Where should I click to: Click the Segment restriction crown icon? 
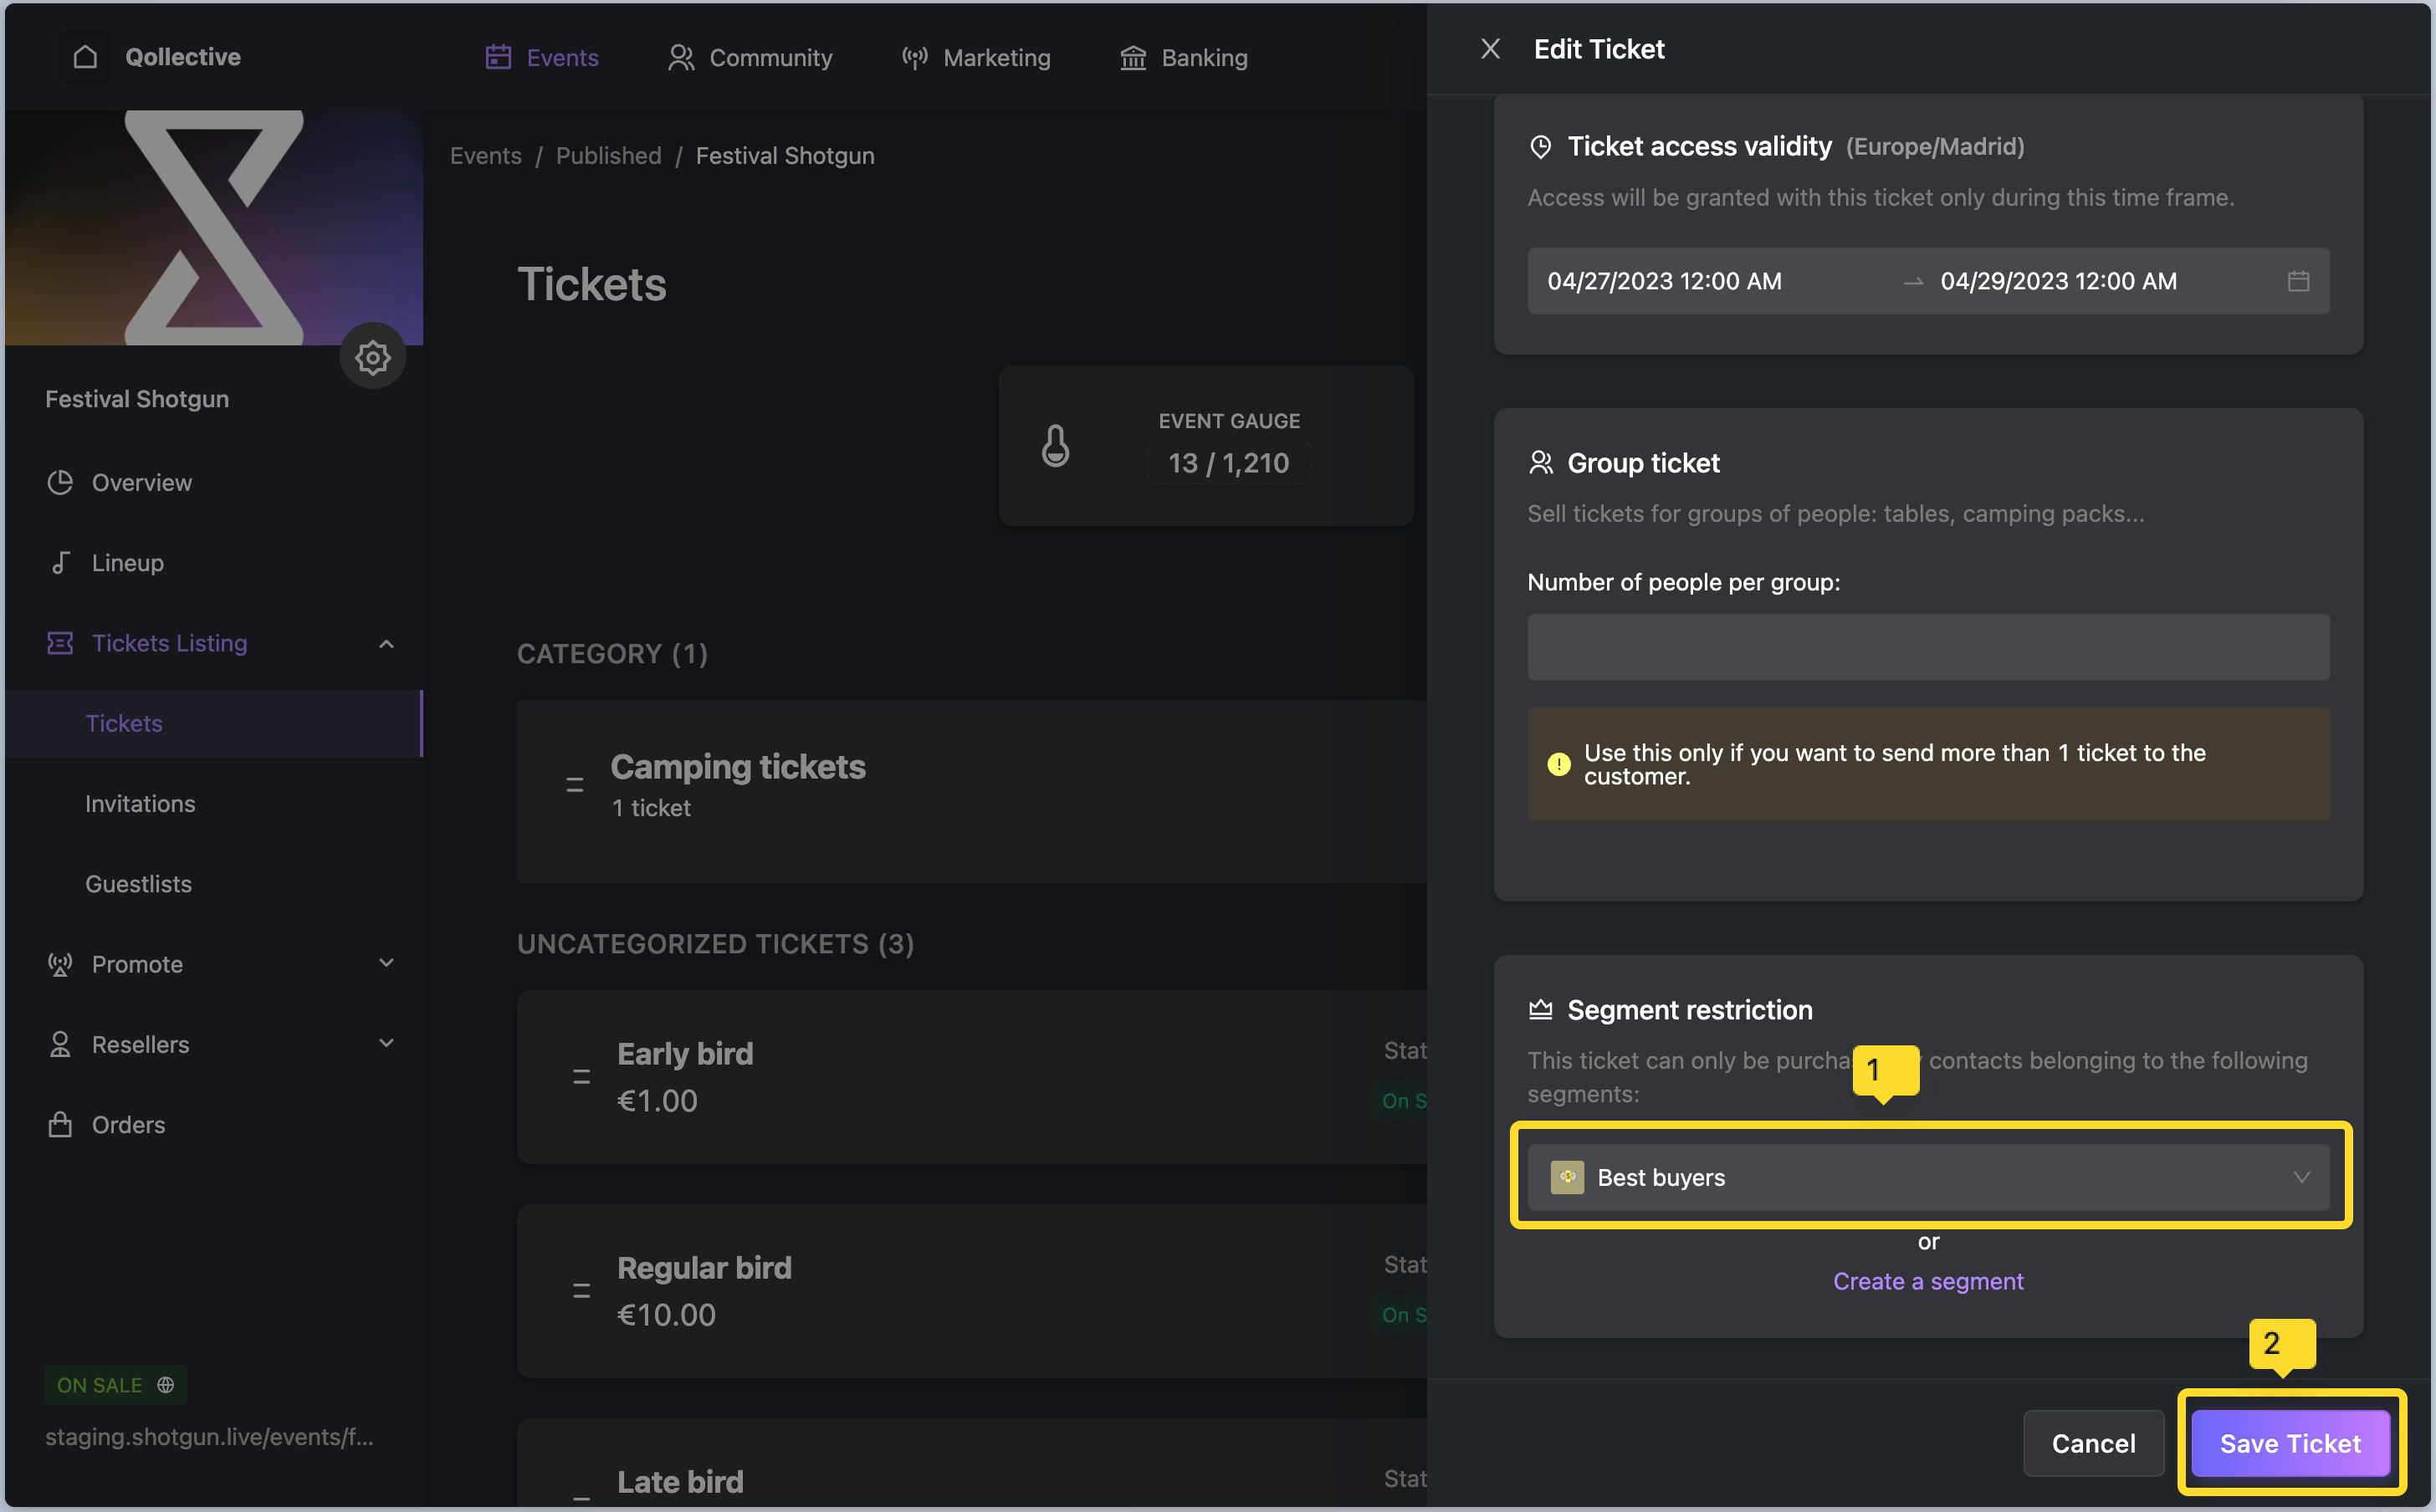[x=1541, y=1010]
